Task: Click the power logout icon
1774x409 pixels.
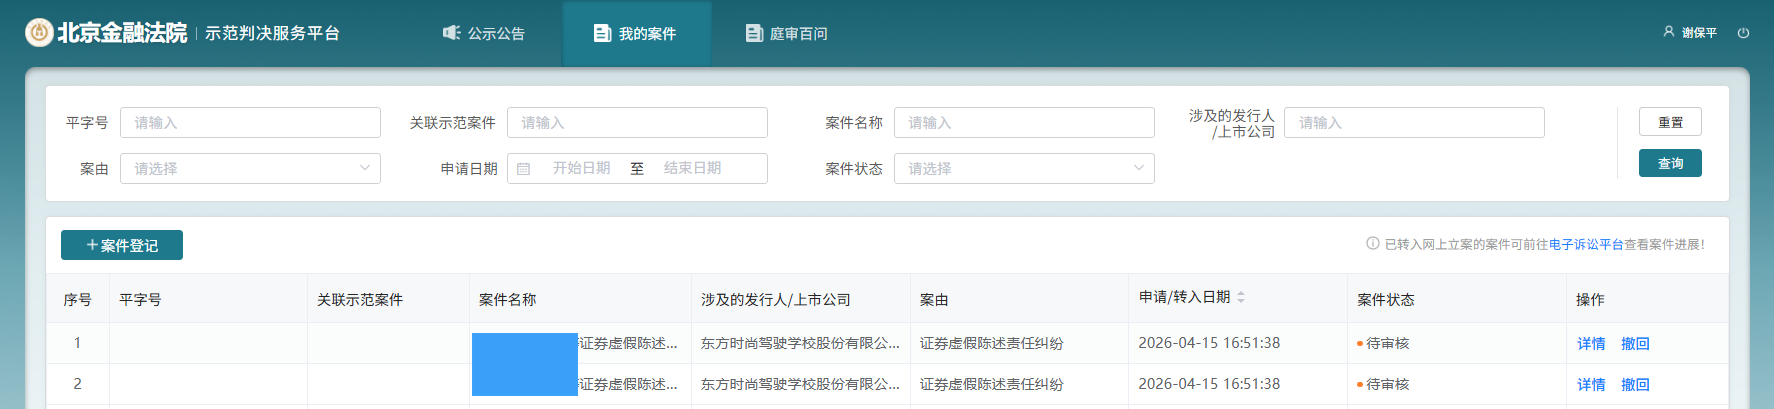Action: (x=1743, y=33)
